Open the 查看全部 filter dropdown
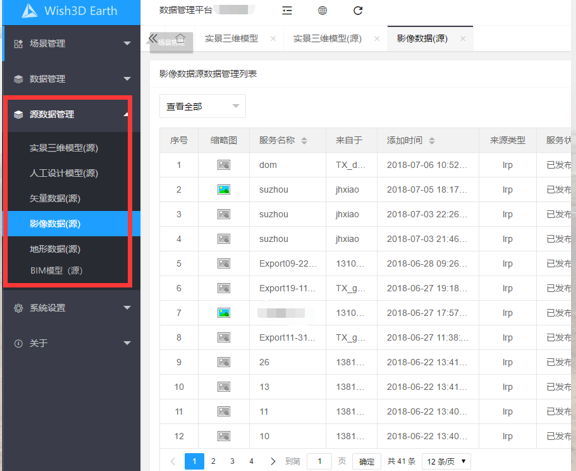Viewport: 576px width, 471px height. click(x=202, y=107)
